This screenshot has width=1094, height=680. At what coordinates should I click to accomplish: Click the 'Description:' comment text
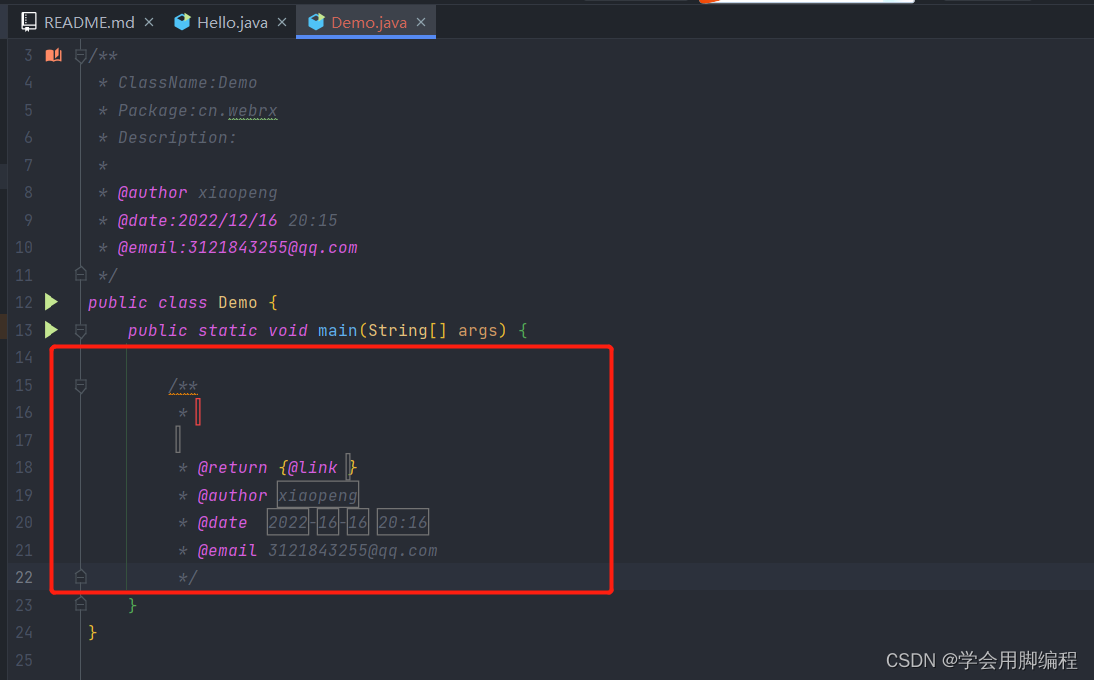click(x=177, y=137)
